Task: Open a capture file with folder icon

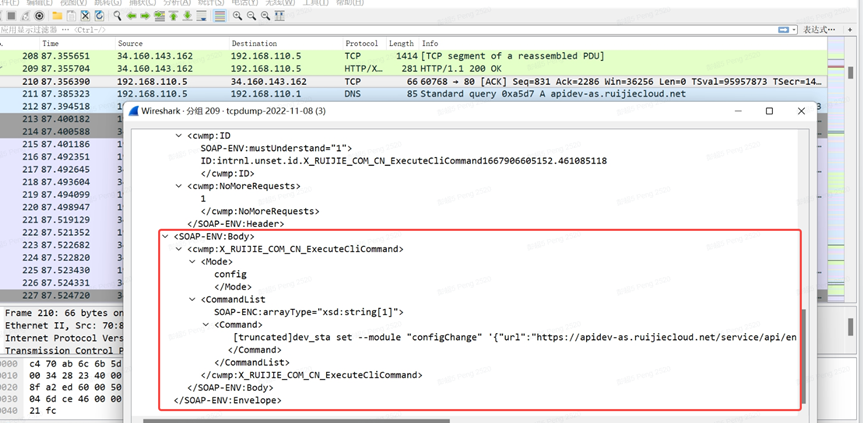Action: pos(57,16)
